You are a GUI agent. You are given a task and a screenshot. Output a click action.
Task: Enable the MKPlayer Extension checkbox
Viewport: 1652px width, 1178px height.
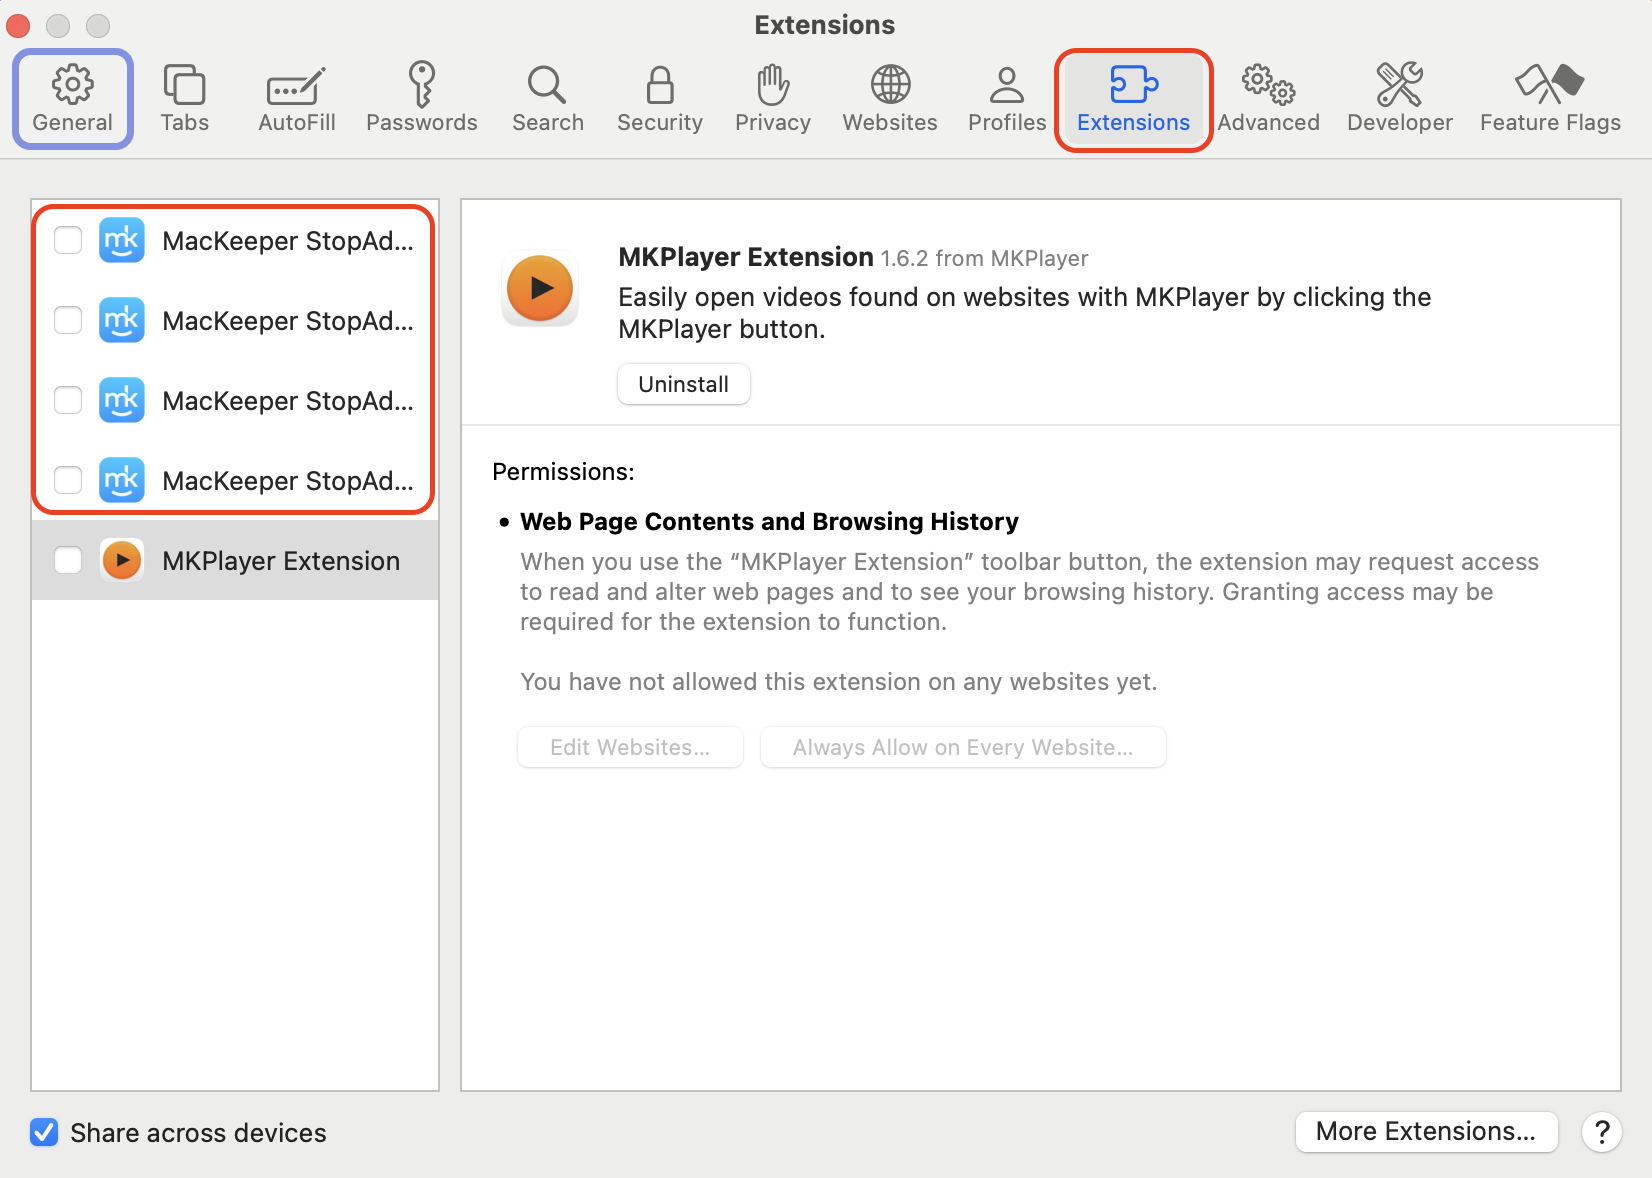68,560
